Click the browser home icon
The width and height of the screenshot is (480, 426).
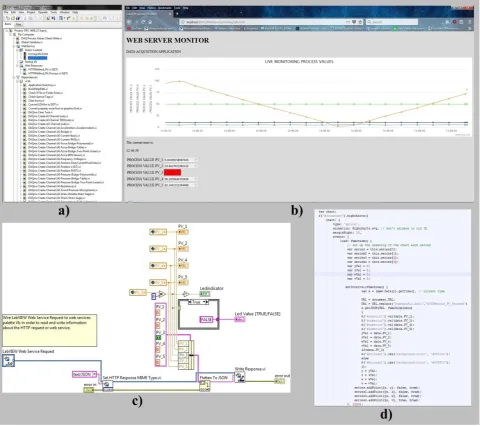pyautogui.click(x=150, y=22)
